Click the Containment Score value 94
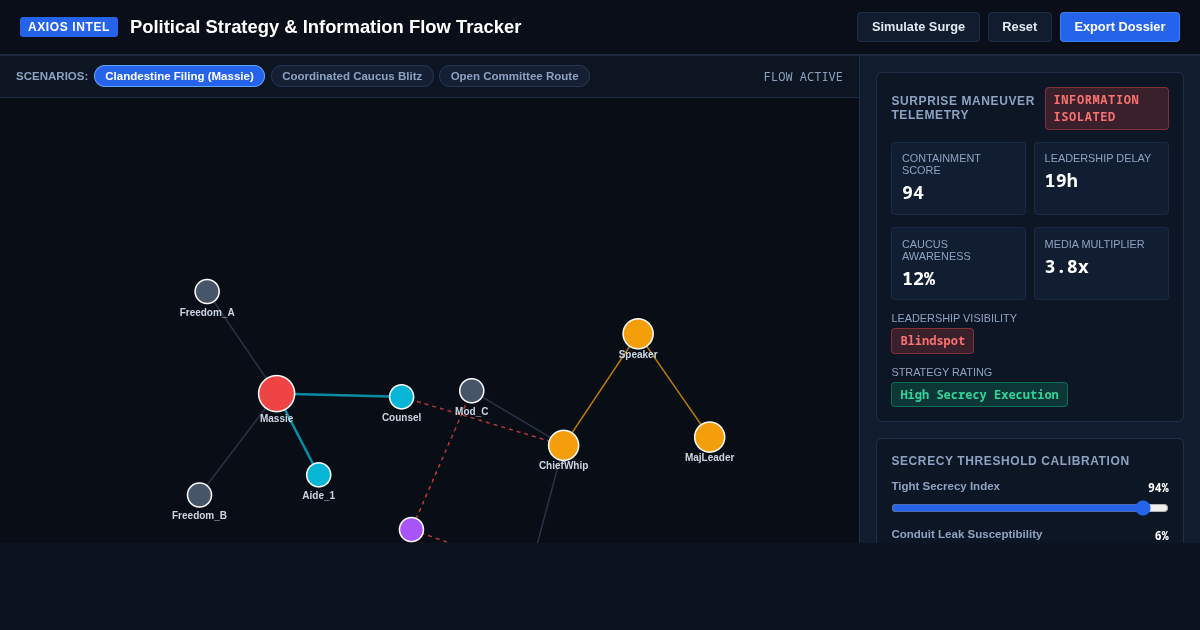The image size is (1200, 630). [x=913, y=193]
